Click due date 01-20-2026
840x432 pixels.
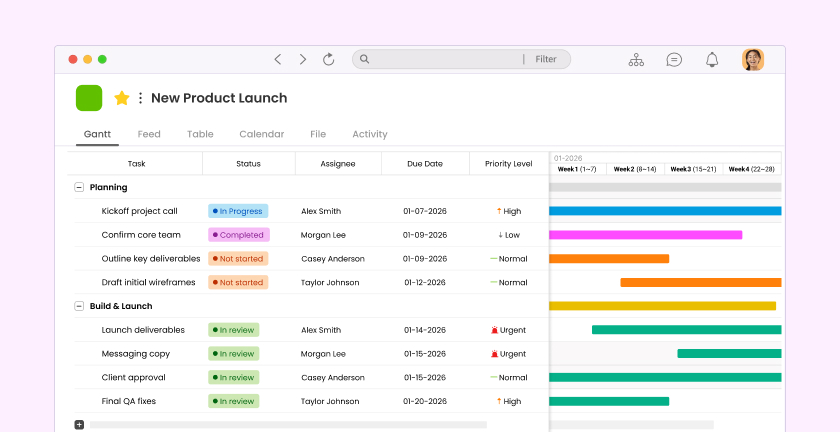425,401
